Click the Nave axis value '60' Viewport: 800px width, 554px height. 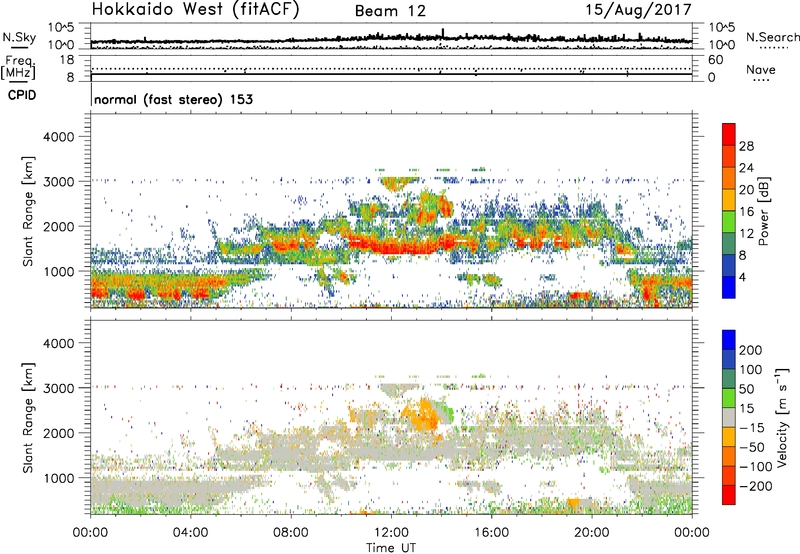(x=715, y=60)
